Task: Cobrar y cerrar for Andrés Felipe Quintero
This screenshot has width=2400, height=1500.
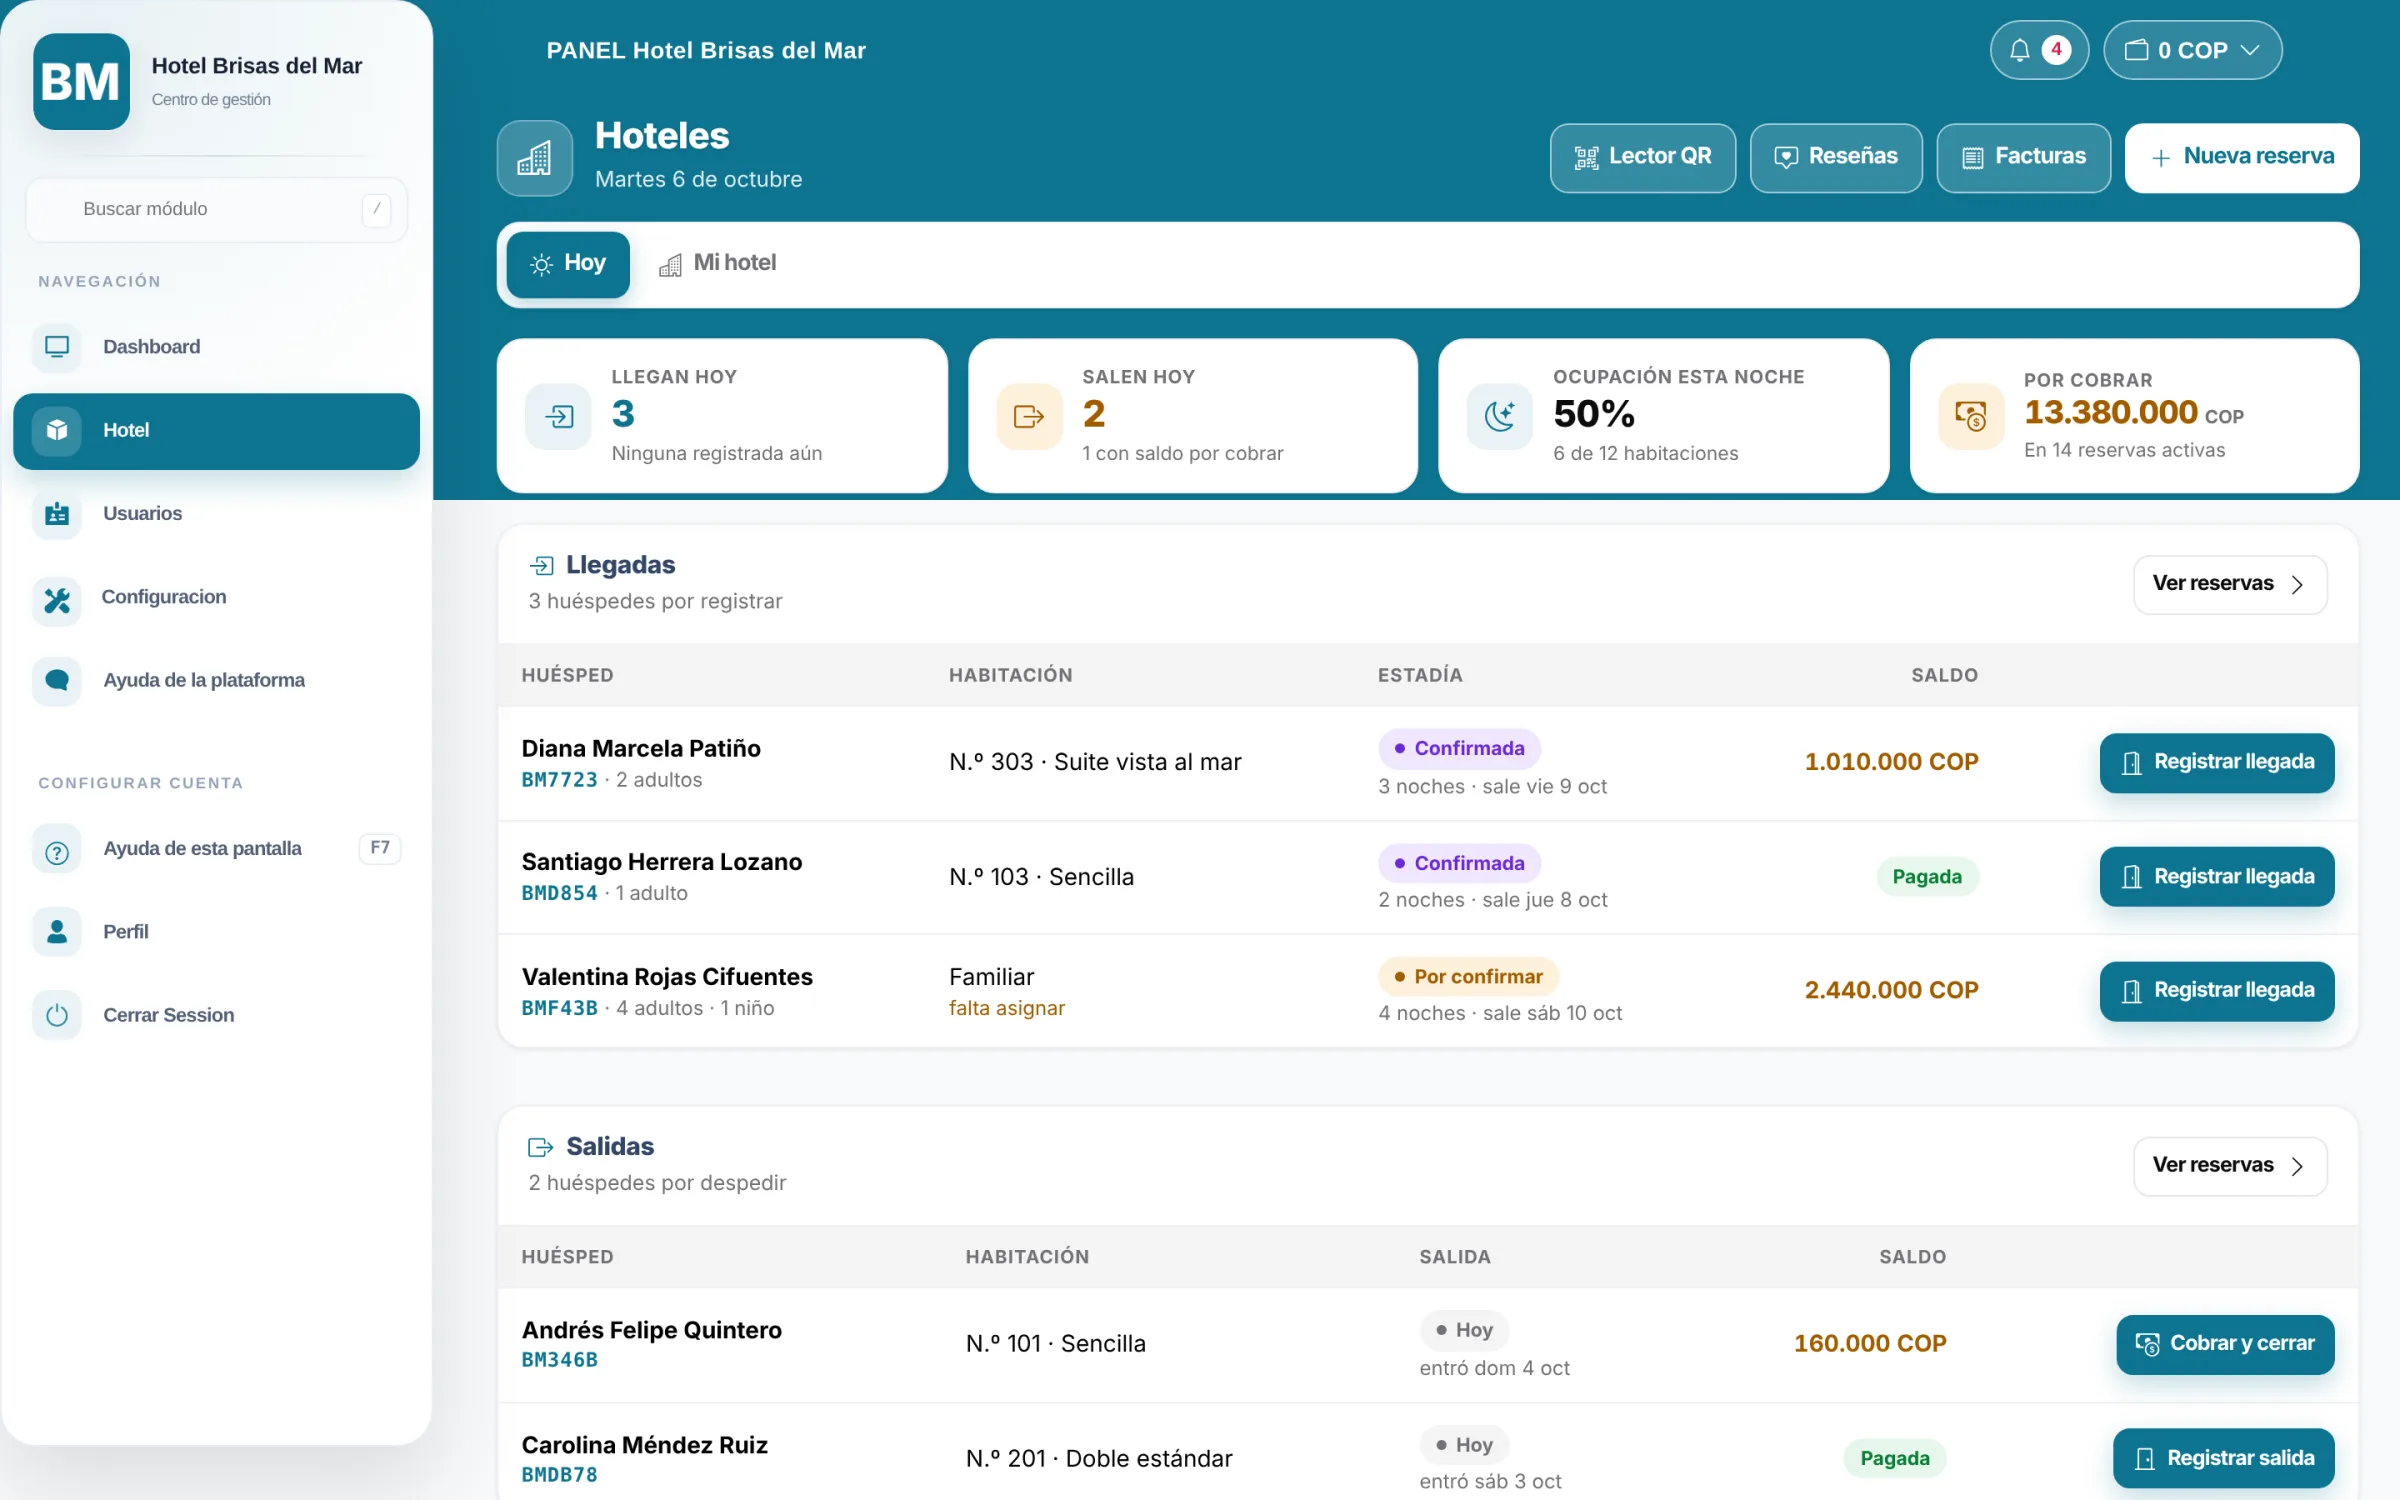Action: point(2225,1344)
